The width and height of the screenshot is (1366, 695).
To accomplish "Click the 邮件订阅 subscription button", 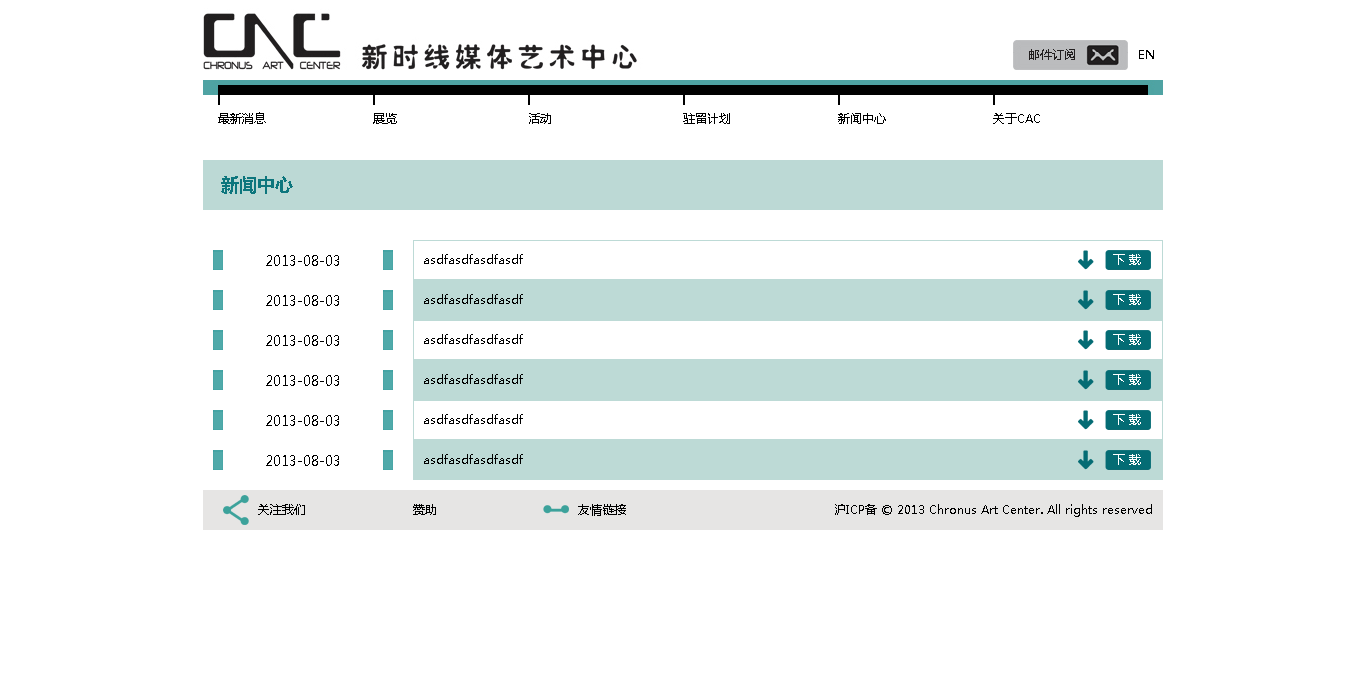I will point(1052,55).
